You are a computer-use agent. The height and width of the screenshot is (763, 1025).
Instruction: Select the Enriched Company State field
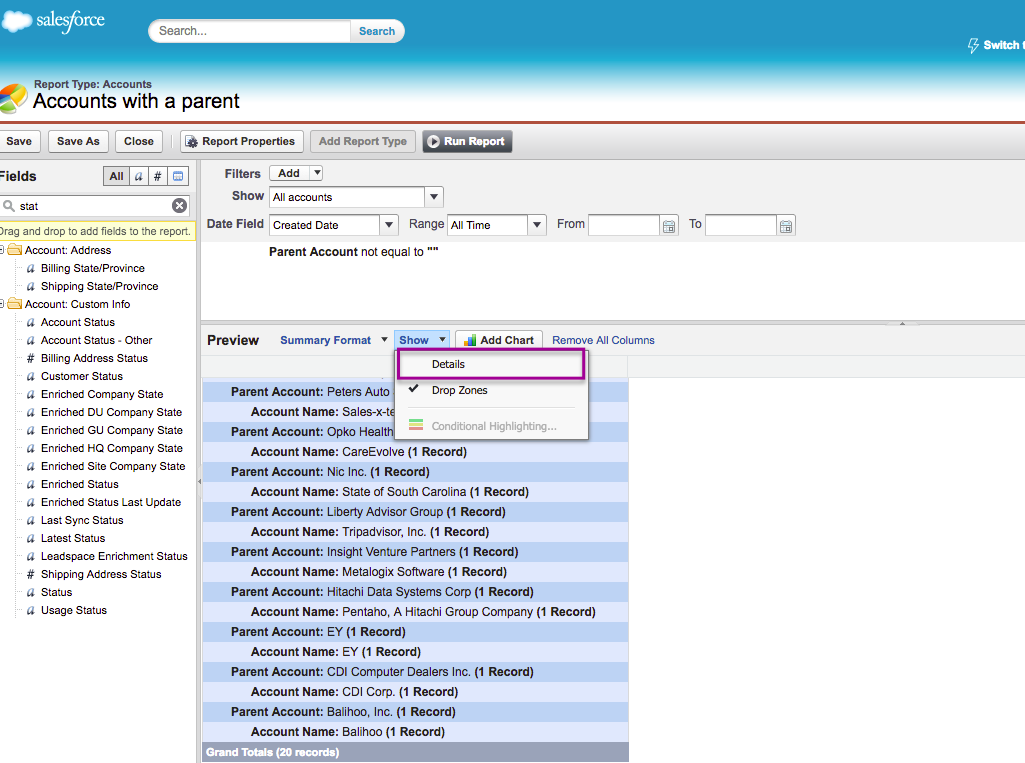click(x=102, y=394)
